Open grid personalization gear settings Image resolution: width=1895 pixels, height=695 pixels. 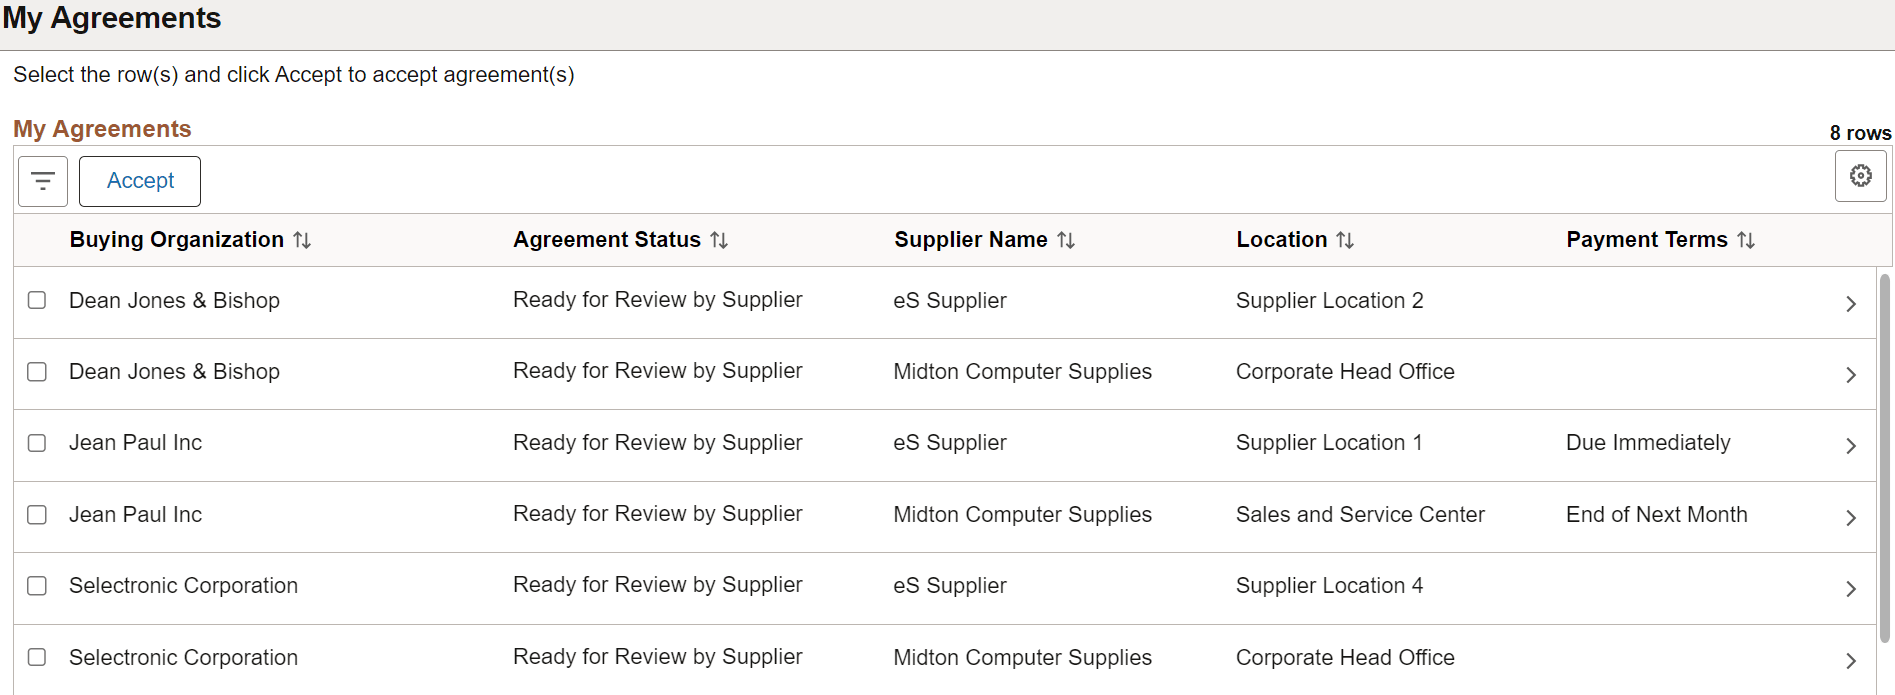pos(1860,176)
